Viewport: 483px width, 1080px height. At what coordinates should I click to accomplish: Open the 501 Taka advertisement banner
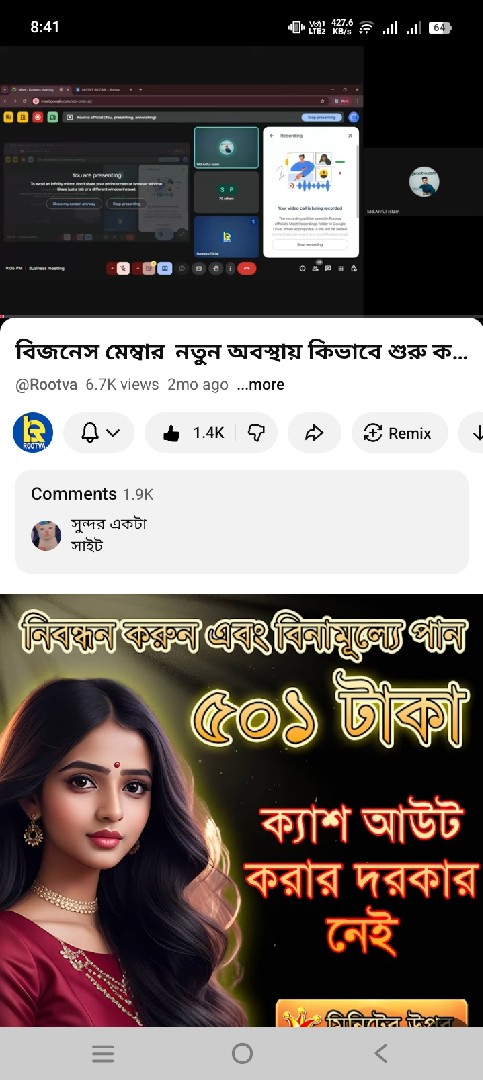click(241, 809)
